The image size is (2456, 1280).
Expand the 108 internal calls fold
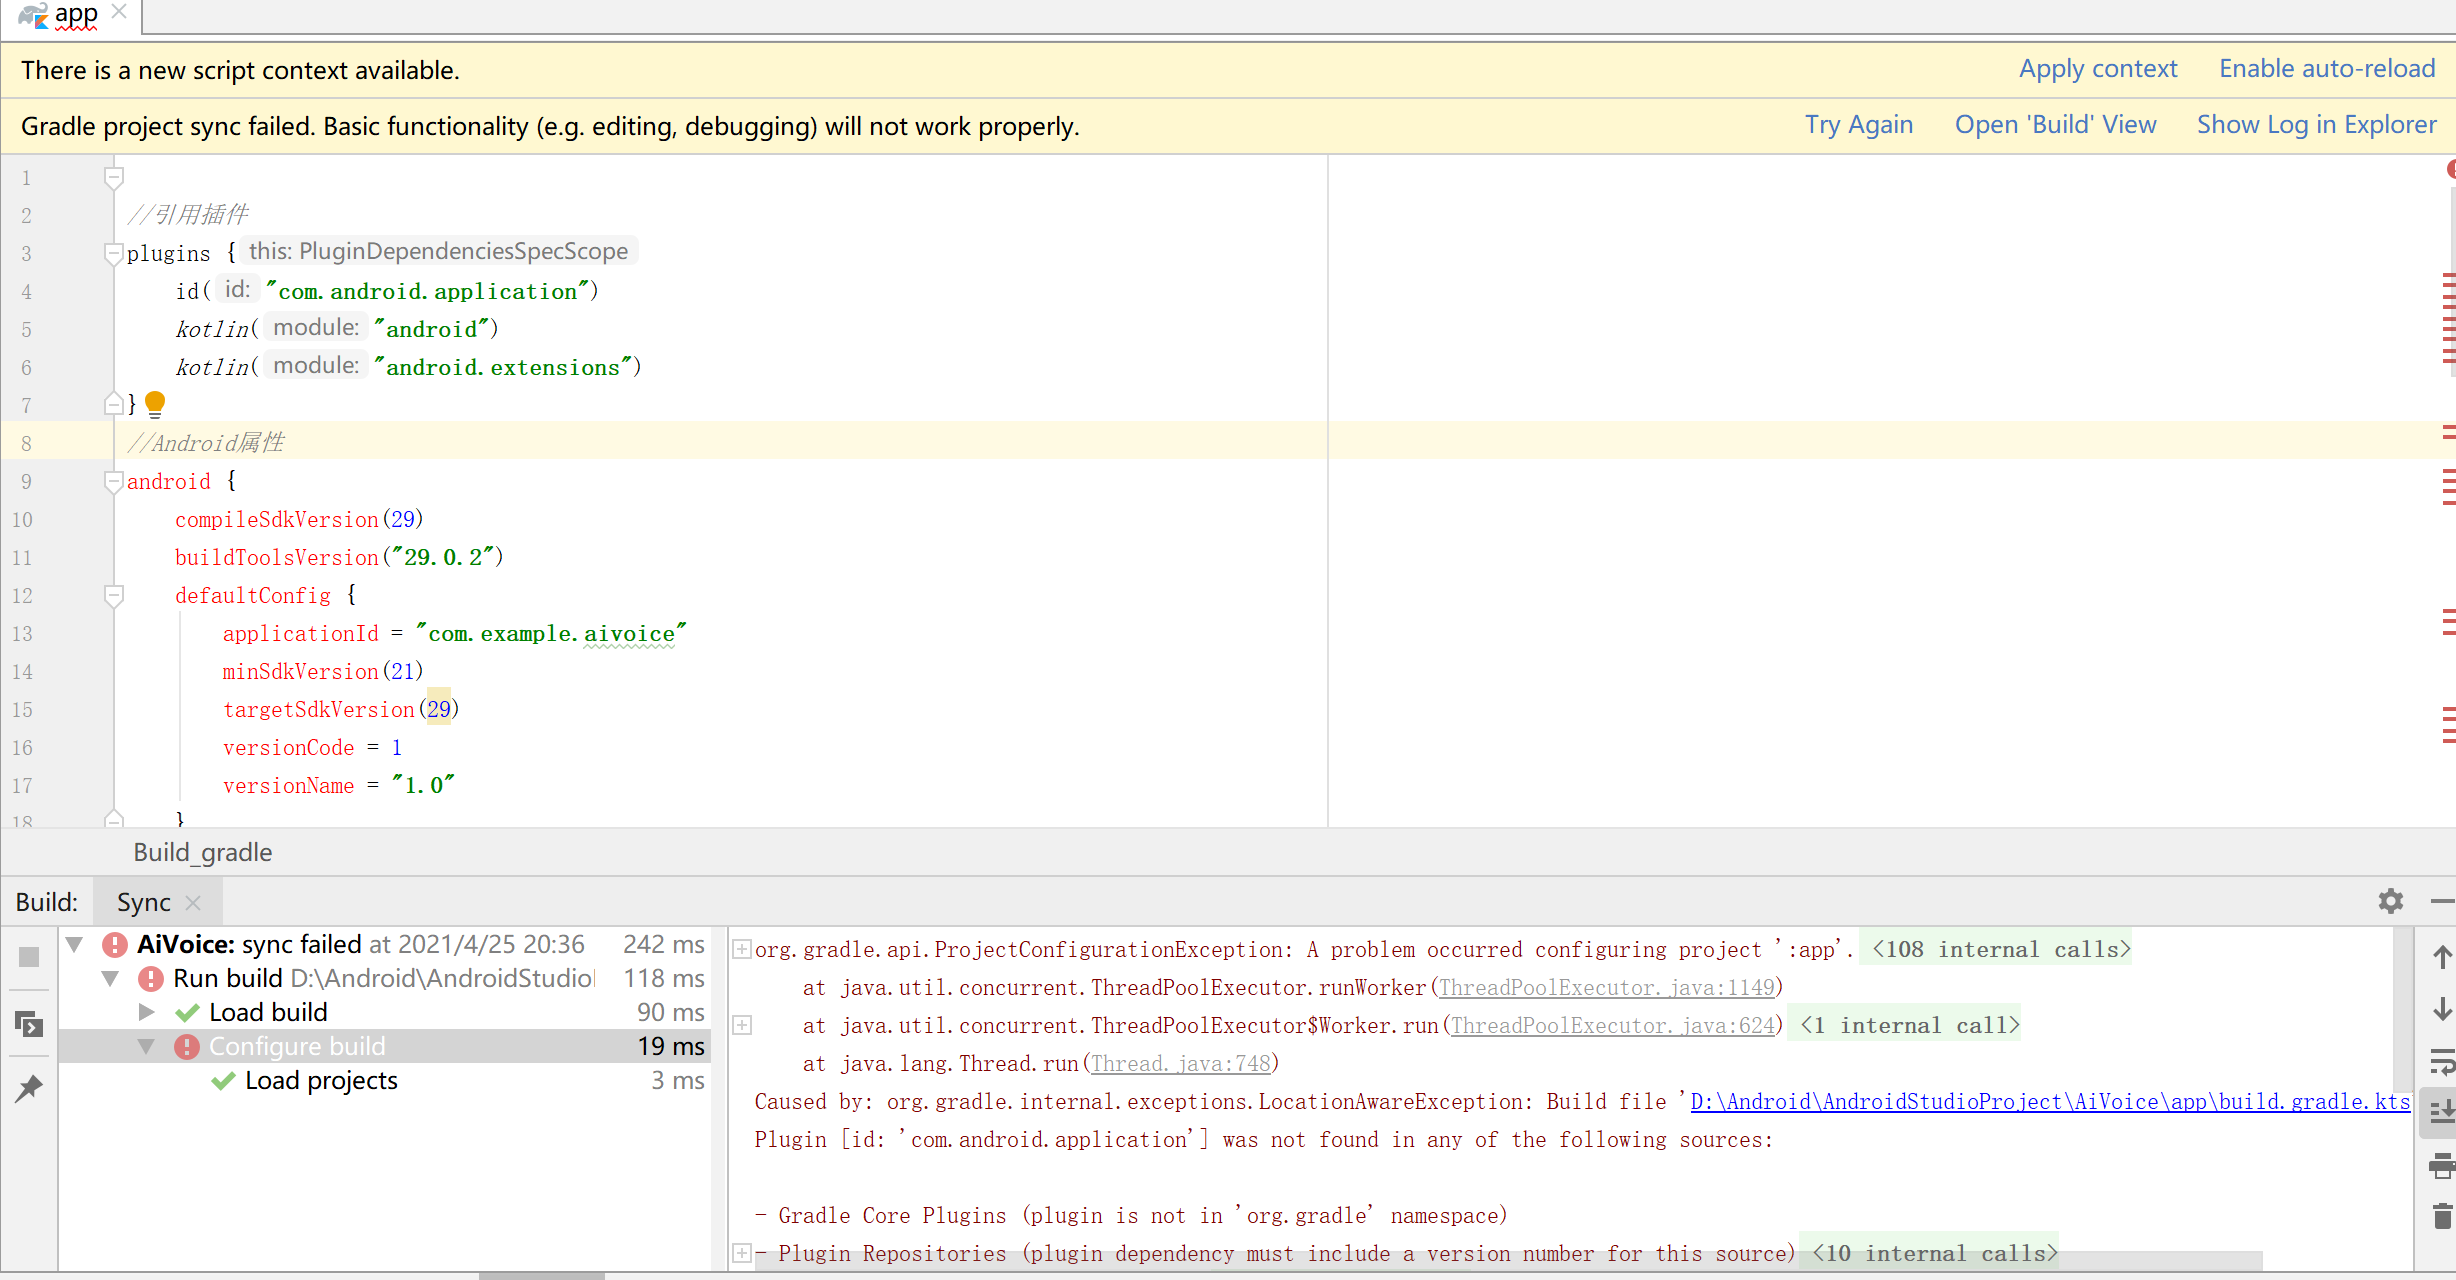click(2000, 949)
